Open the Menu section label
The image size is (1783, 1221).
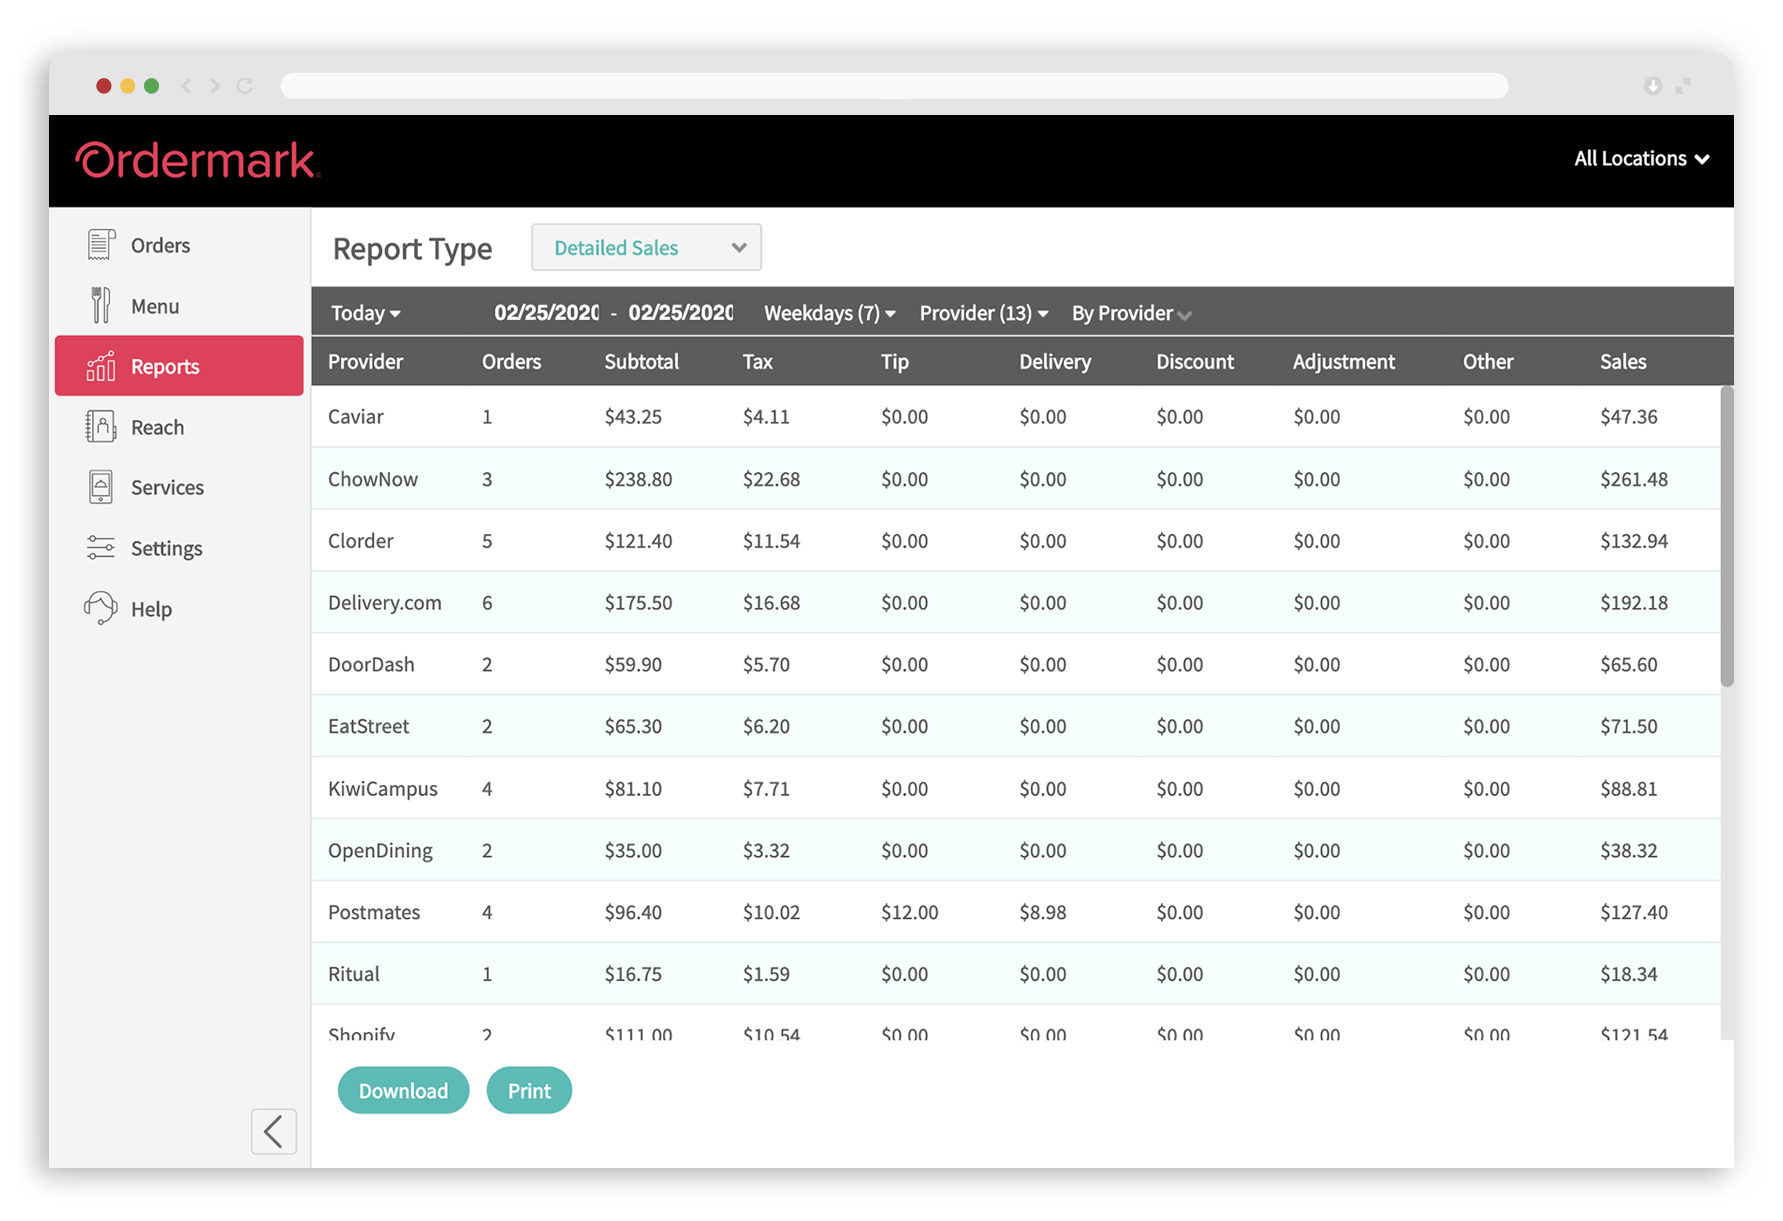tap(155, 306)
